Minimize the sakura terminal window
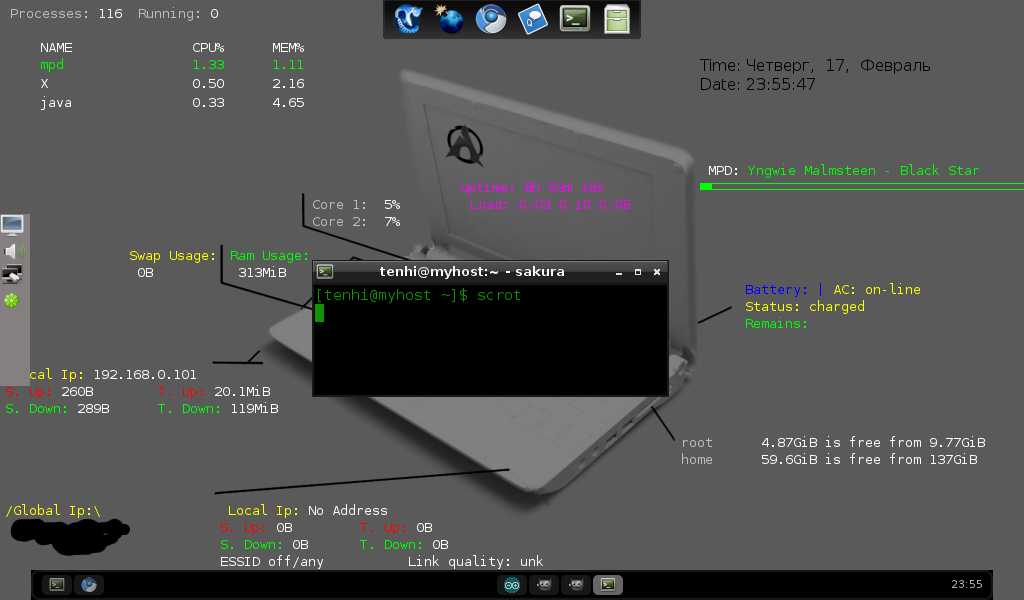1024x600 pixels. 619,272
